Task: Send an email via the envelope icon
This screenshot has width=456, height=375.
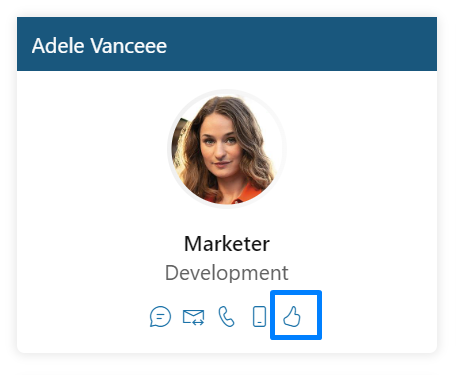Action: 194,317
